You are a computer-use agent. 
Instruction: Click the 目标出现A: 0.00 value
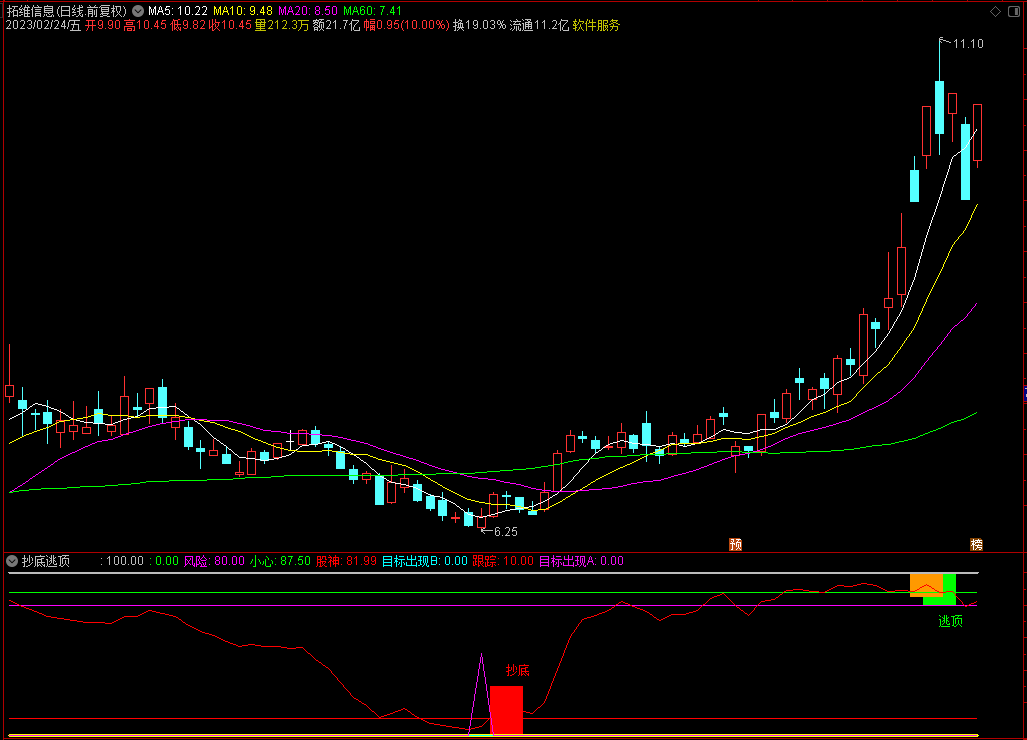click(x=581, y=561)
